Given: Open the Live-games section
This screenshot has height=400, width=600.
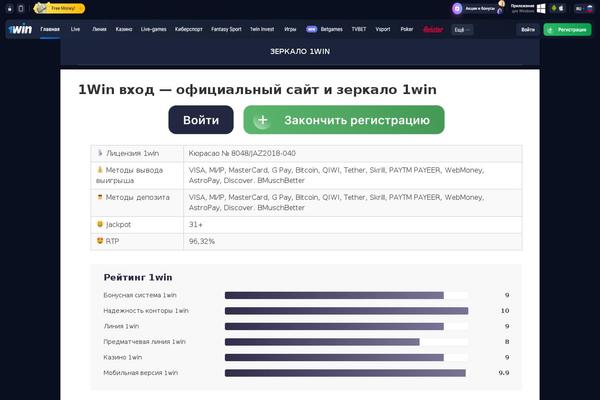Looking at the screenshot, I should tap(153, 29).
